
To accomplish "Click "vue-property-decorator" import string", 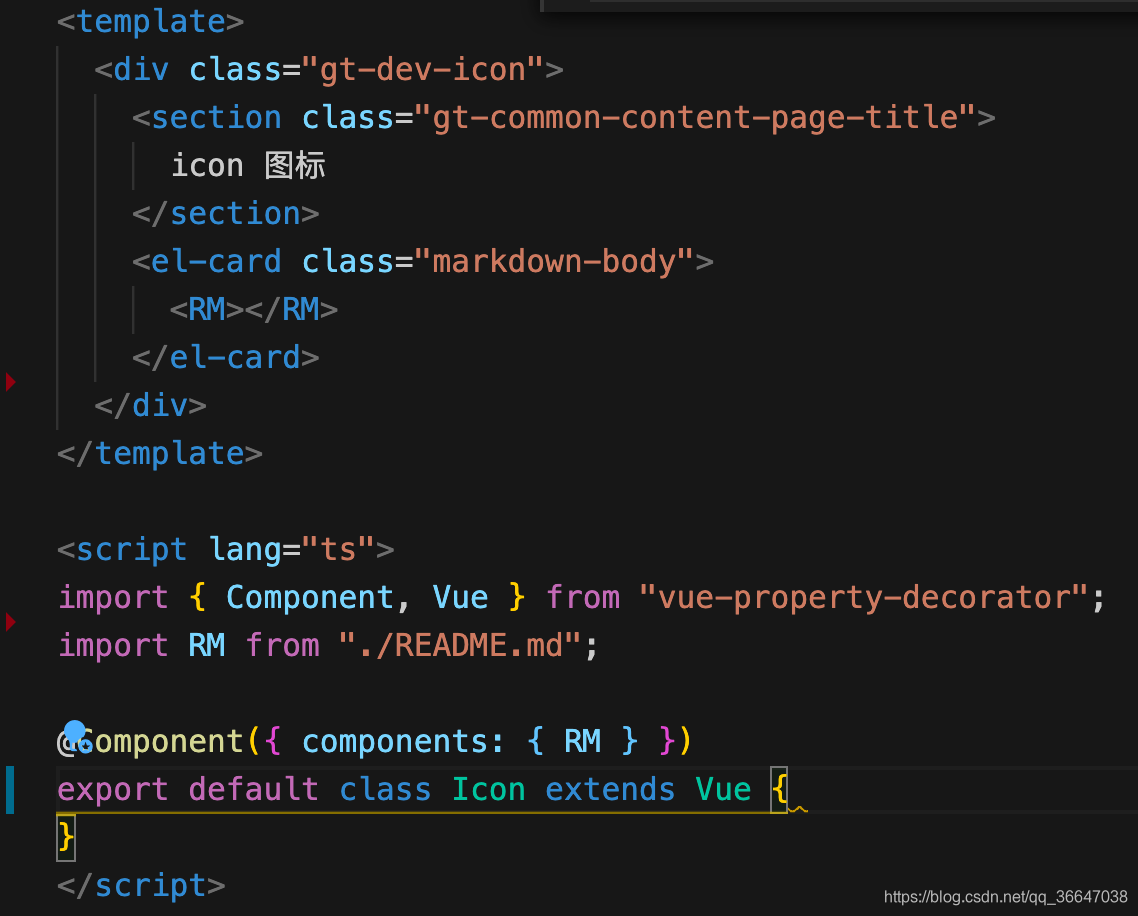I will pyautogui.click(x=863, y=597).
